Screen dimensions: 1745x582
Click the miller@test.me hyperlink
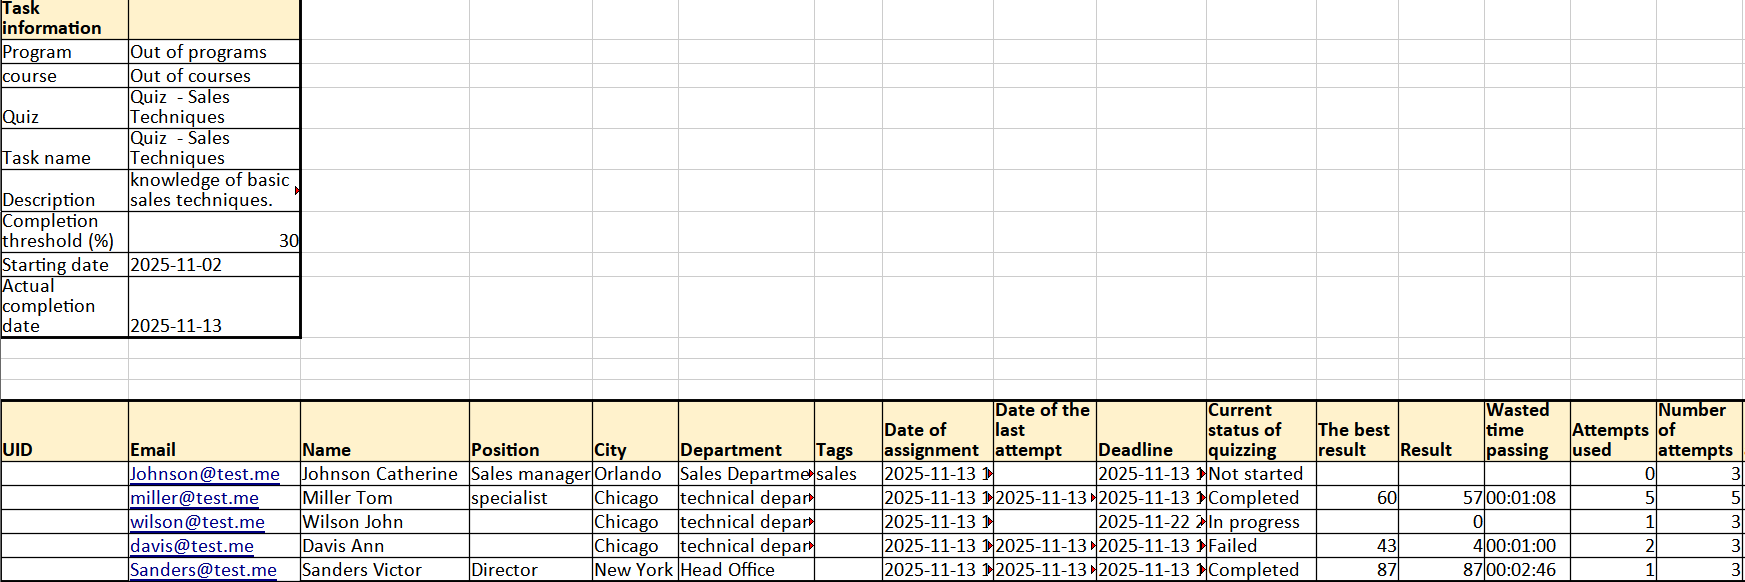tap(194, 498)
